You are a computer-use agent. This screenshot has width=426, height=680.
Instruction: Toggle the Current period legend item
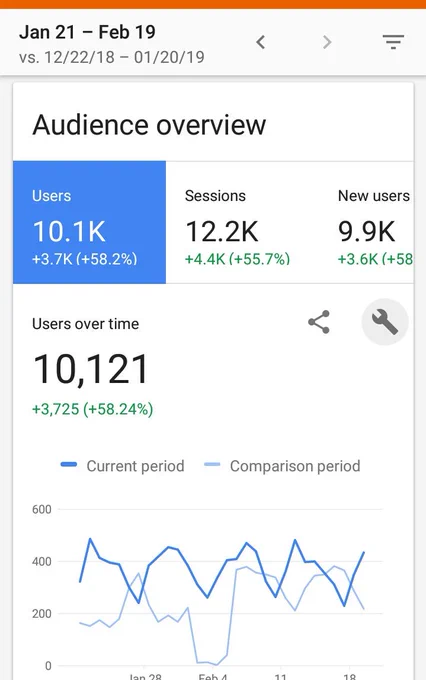click(x=123, y=466)
